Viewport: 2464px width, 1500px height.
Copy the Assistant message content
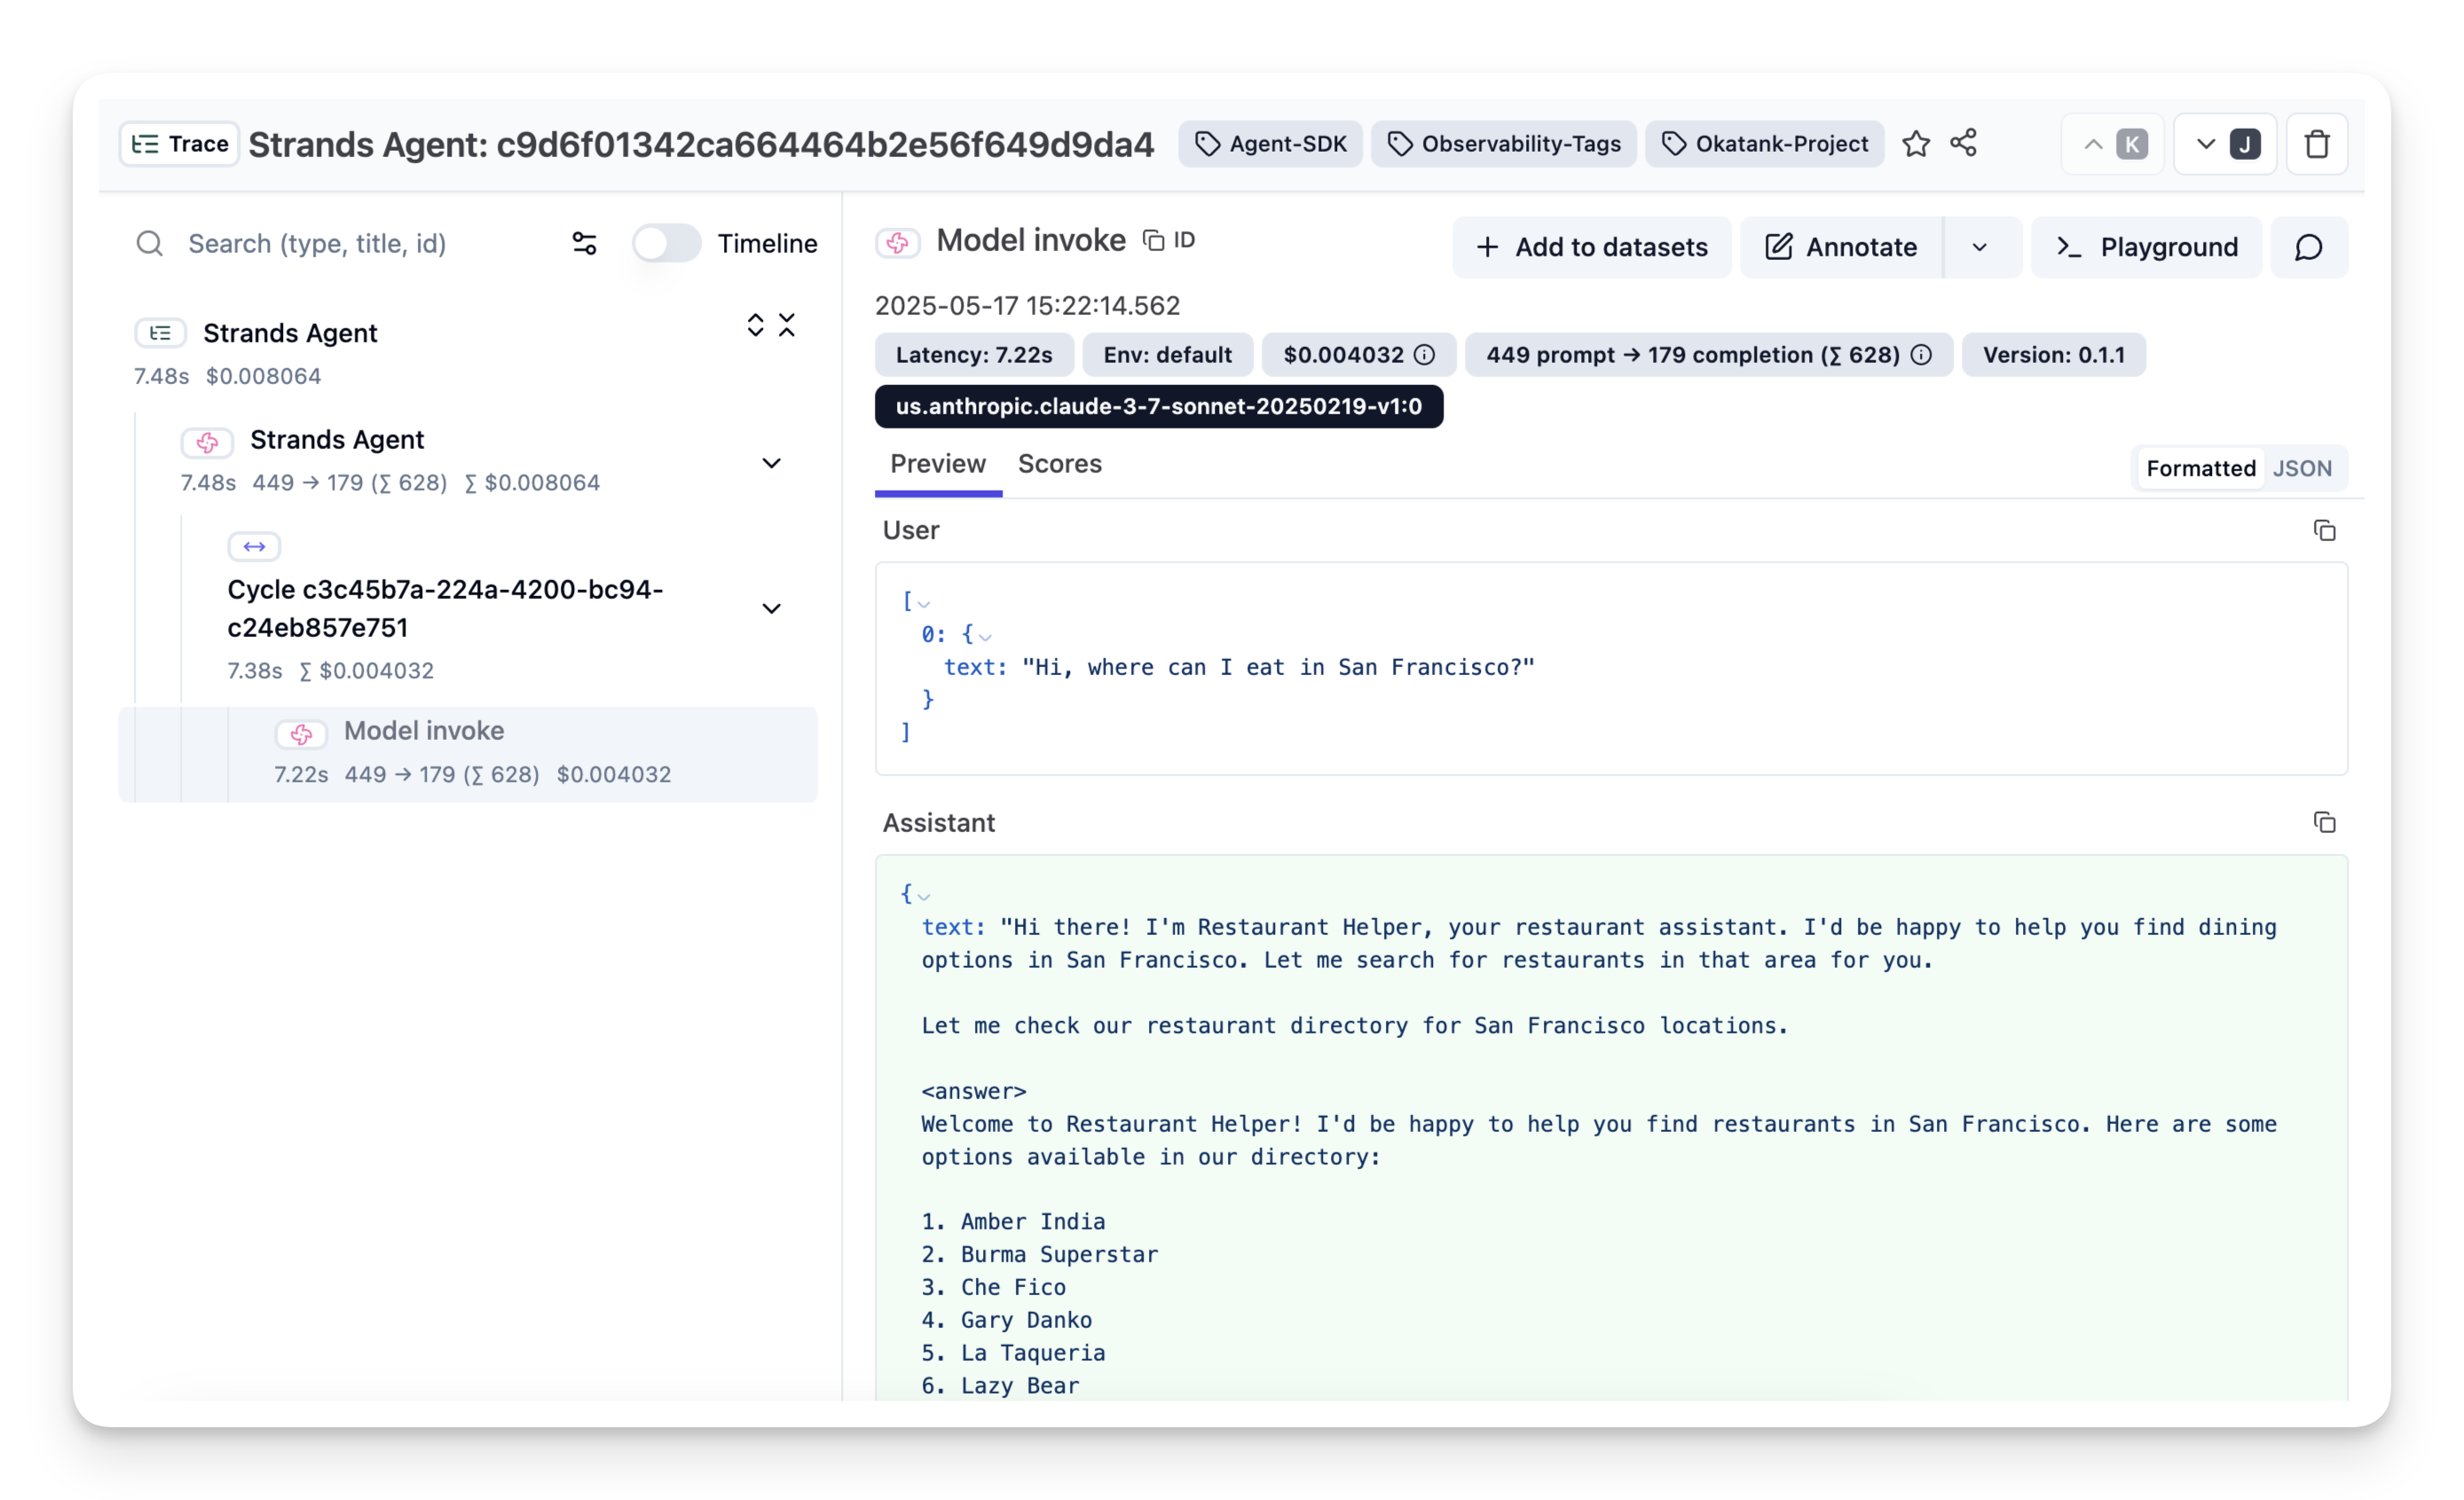tap(2324, 822)
